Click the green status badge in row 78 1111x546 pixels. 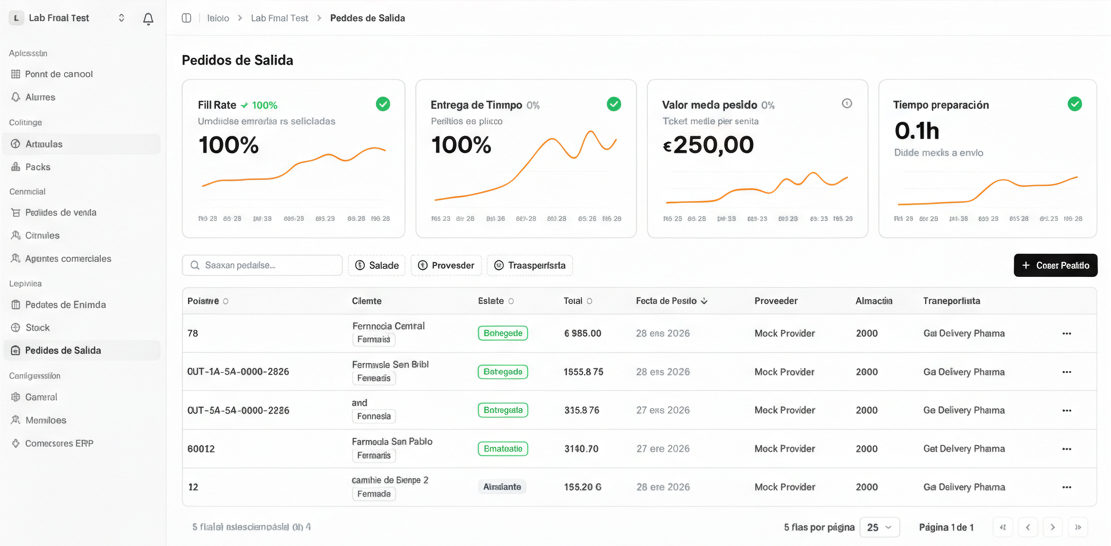[x=503, y=334]
